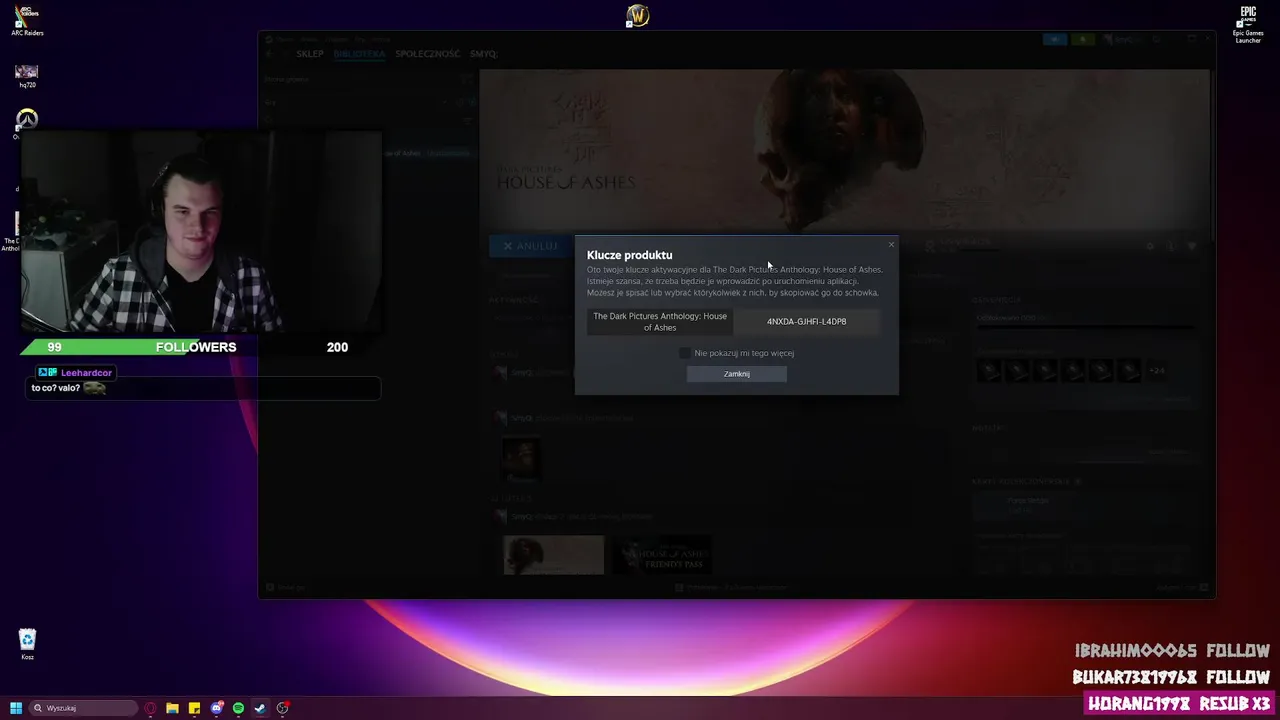Open the Epic Games Launcher desktop shortcut
1280x720 pixels.
pyautogui.click(x=1248, y=25)
